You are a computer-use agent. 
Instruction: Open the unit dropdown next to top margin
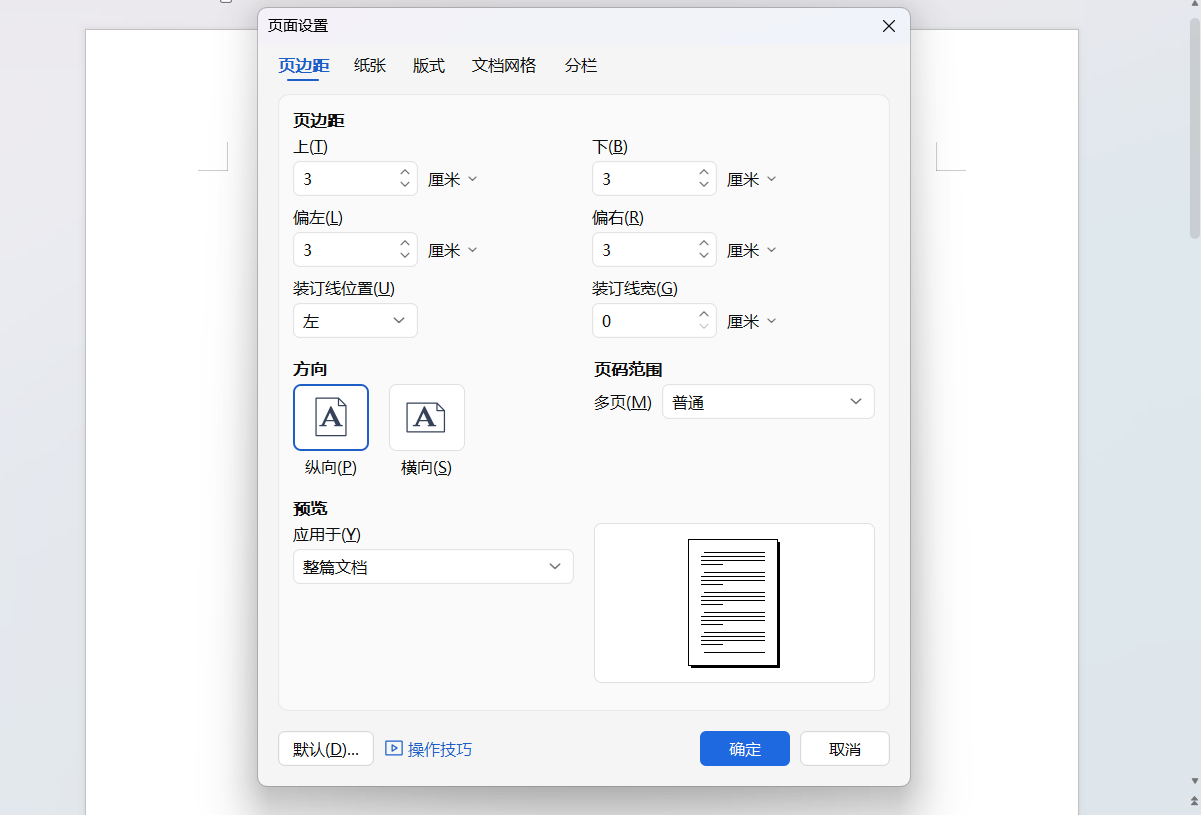point(452,178)
